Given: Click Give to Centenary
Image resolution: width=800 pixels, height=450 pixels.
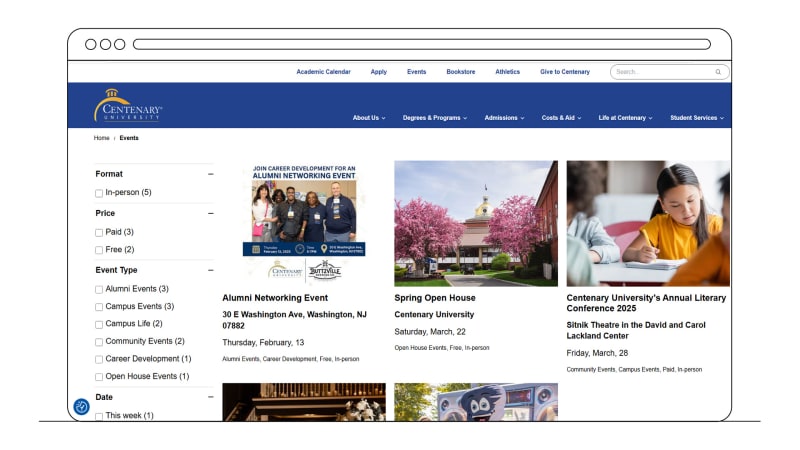Looking at the screenshot, I should [565, 72].
